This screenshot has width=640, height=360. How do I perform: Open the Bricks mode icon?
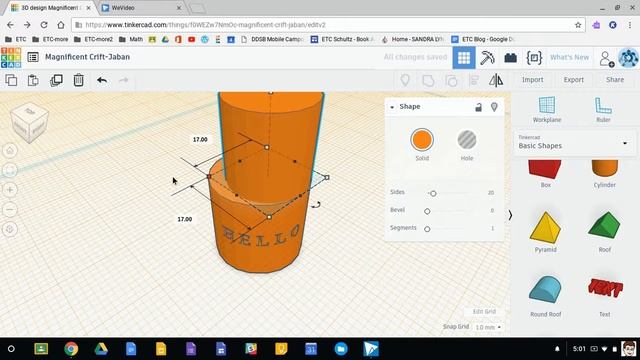click(x=510, y=58)
